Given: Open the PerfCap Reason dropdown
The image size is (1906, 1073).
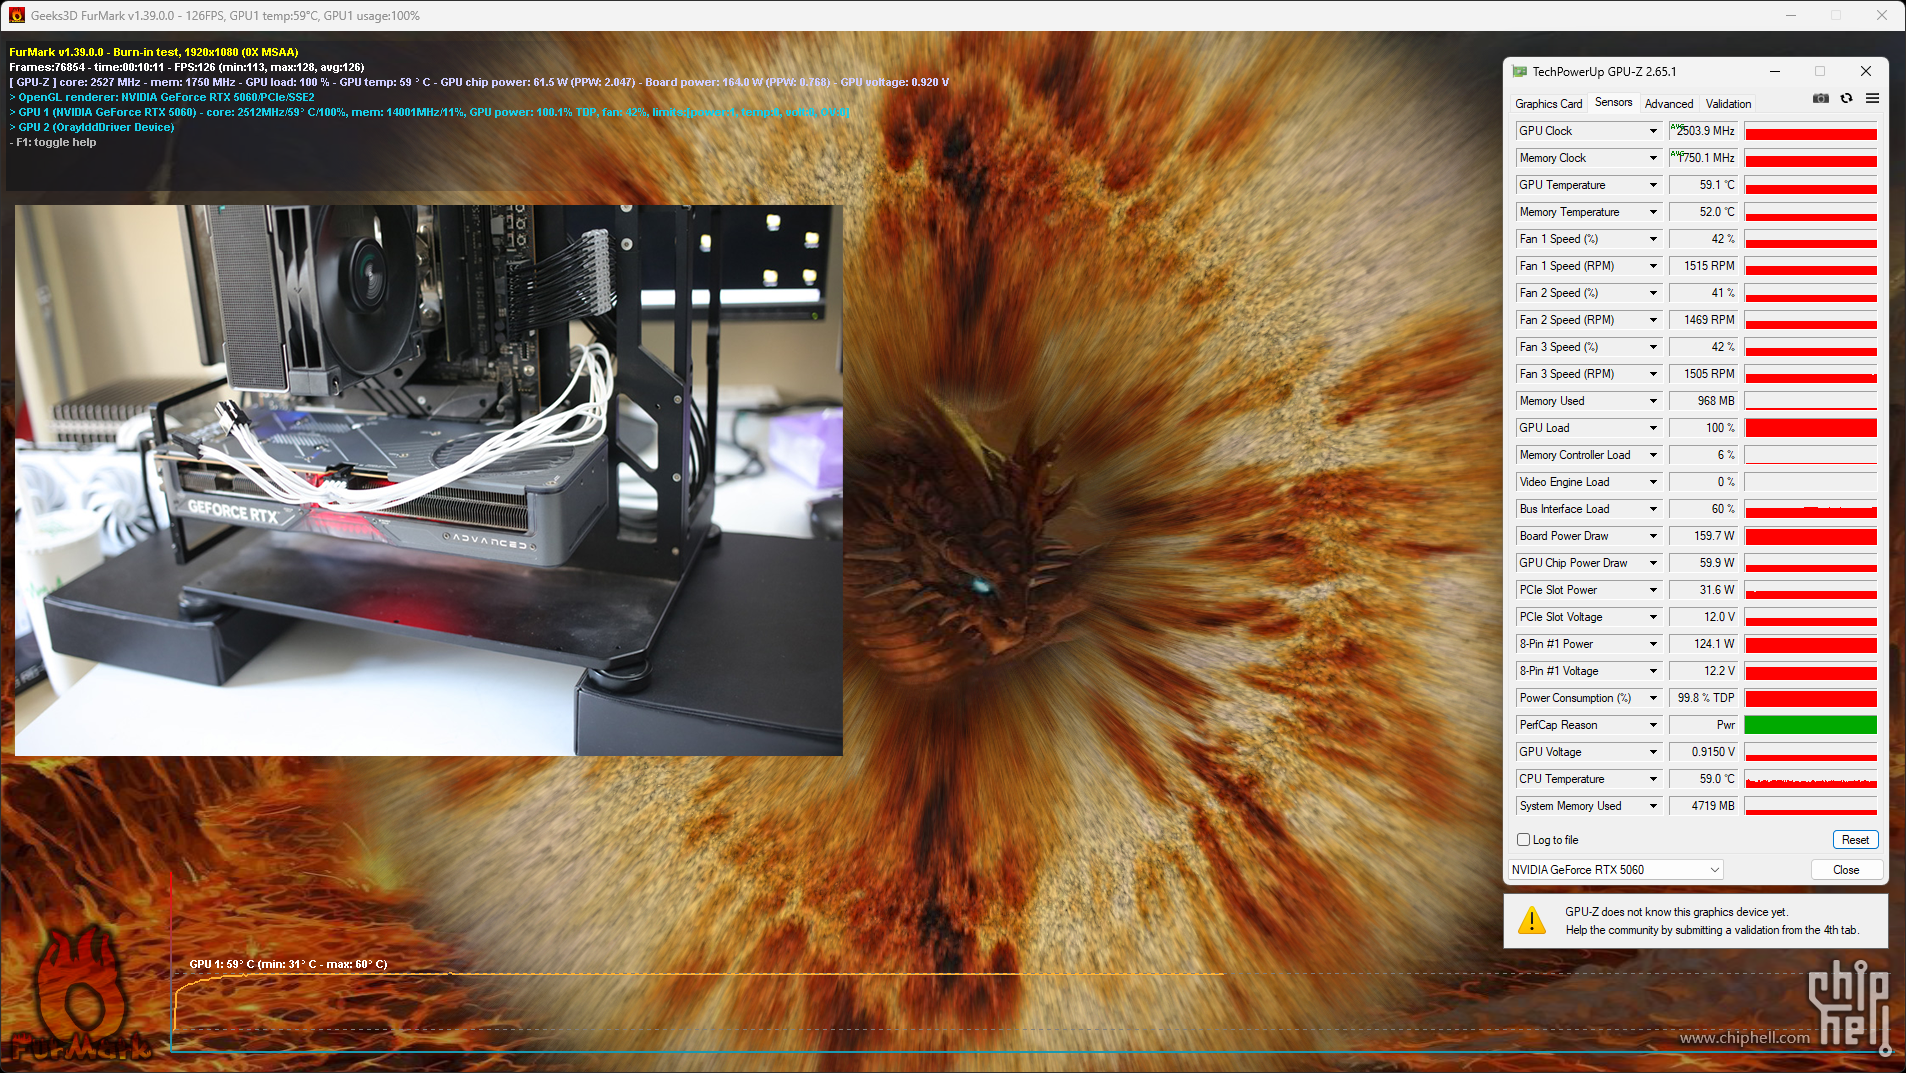Looking at the screenshot, I should pyautogui.click(x=1653, y=725).
